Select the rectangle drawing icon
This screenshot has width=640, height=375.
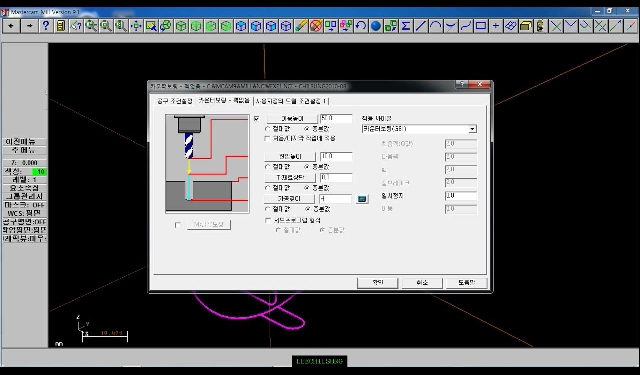pyautogui.click(x=480, y=26)
